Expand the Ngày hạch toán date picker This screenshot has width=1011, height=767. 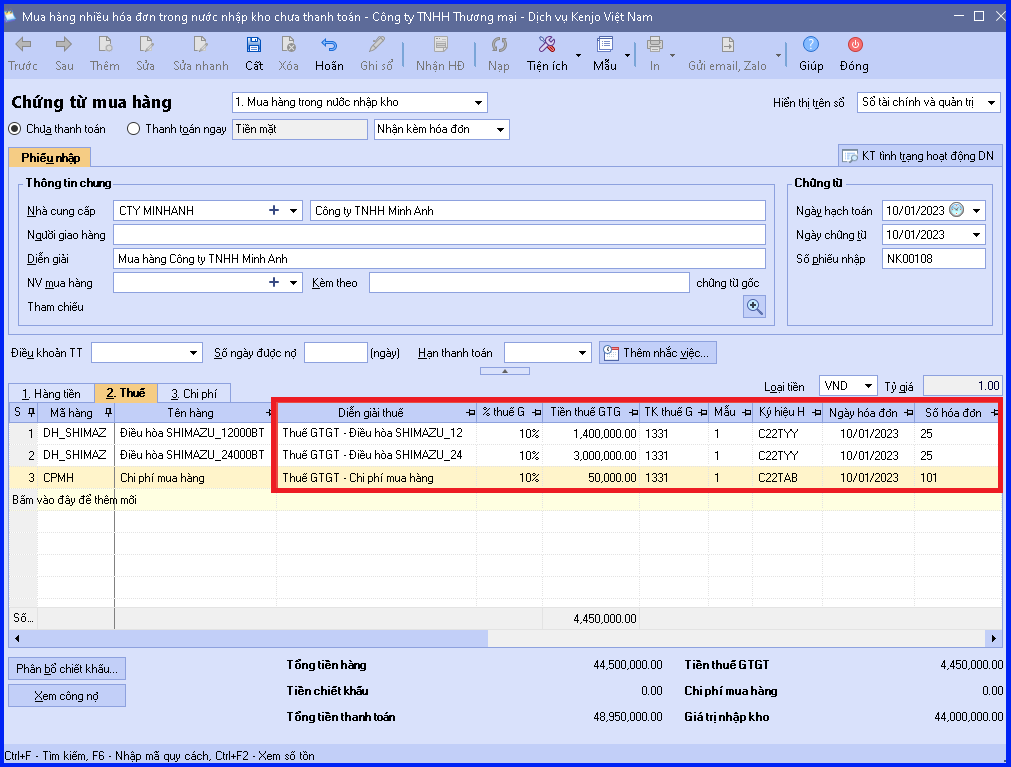point(977,211)
